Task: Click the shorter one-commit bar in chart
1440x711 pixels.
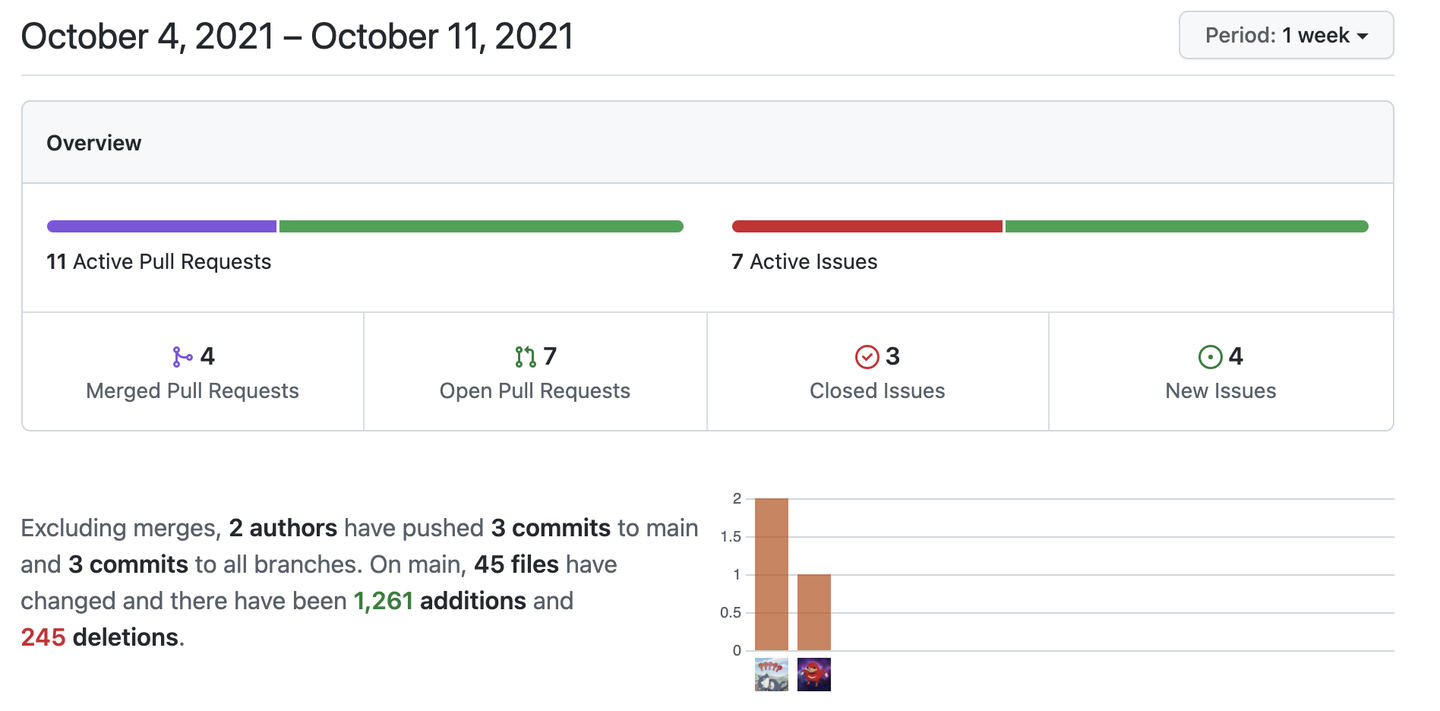Action: click(x=814, y=612)
